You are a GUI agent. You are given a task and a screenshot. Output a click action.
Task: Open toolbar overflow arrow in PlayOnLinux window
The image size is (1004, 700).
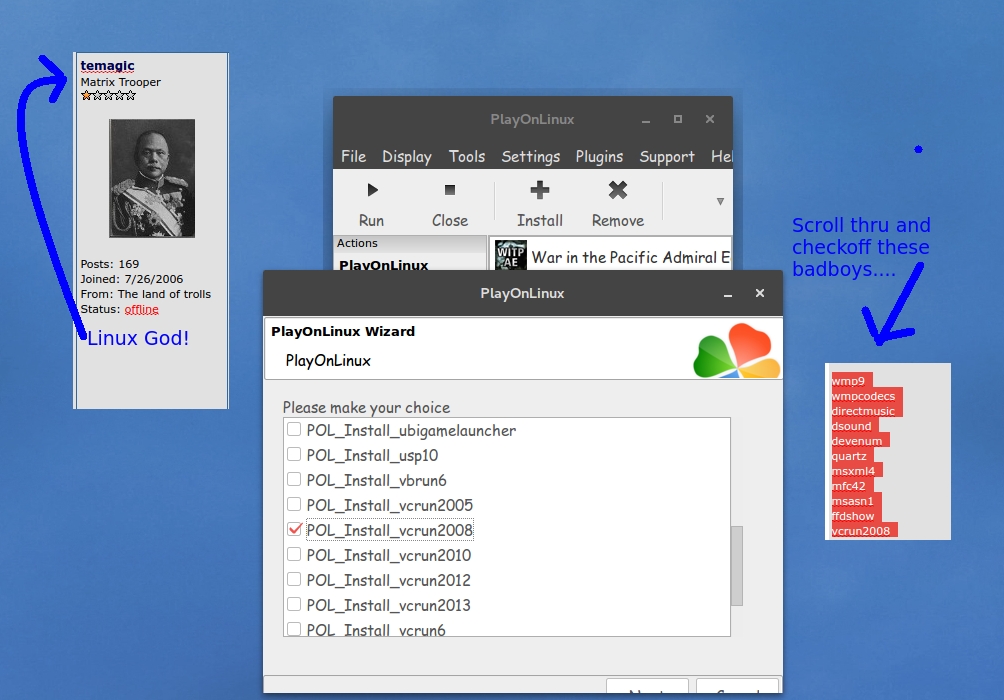coord(720,202)
